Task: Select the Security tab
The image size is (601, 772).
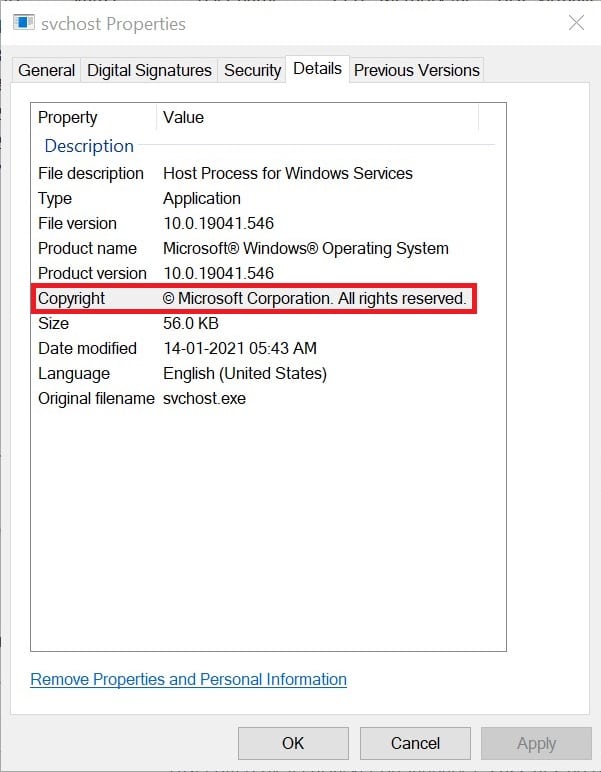Action: [x=252, y=70]
